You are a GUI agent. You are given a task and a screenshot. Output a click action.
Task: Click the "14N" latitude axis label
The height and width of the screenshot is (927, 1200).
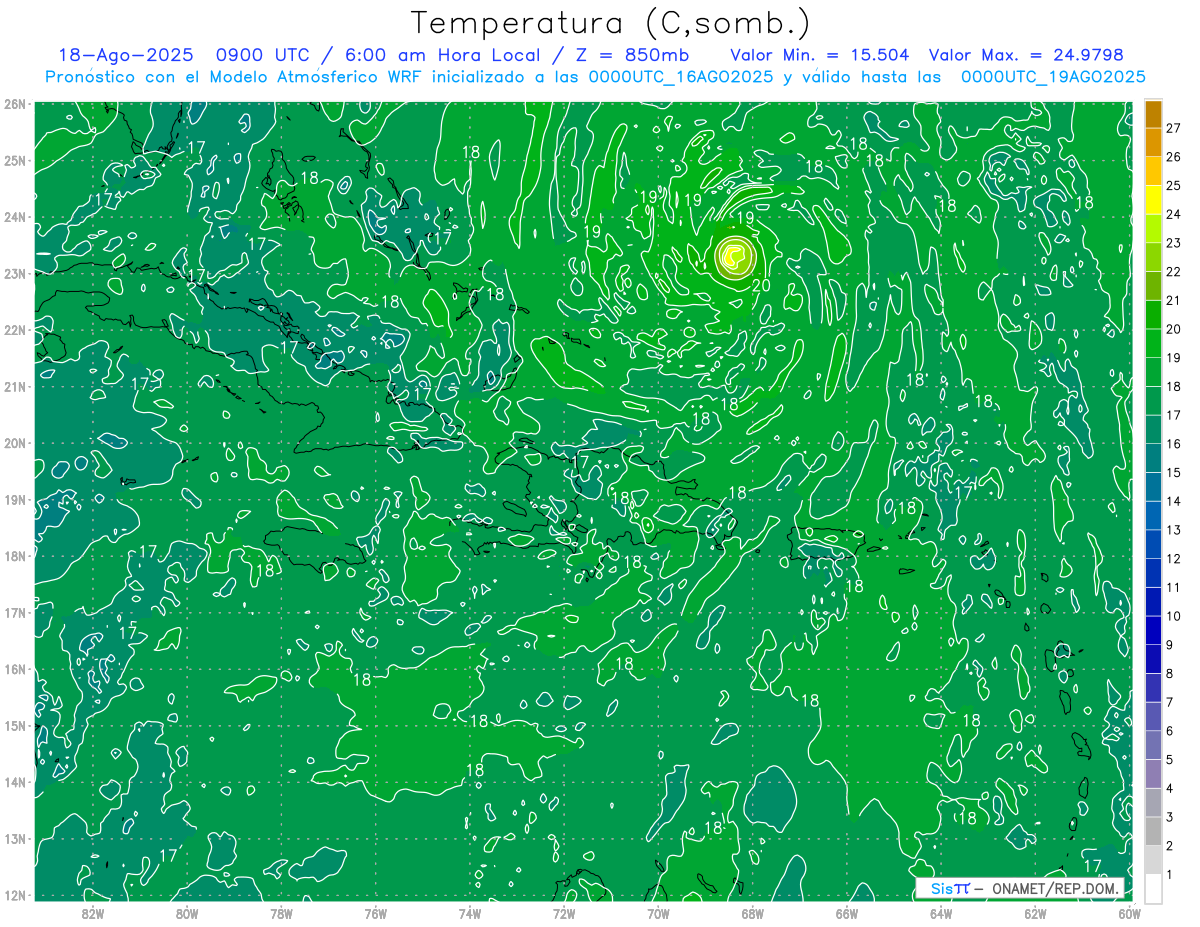point(14,782)
